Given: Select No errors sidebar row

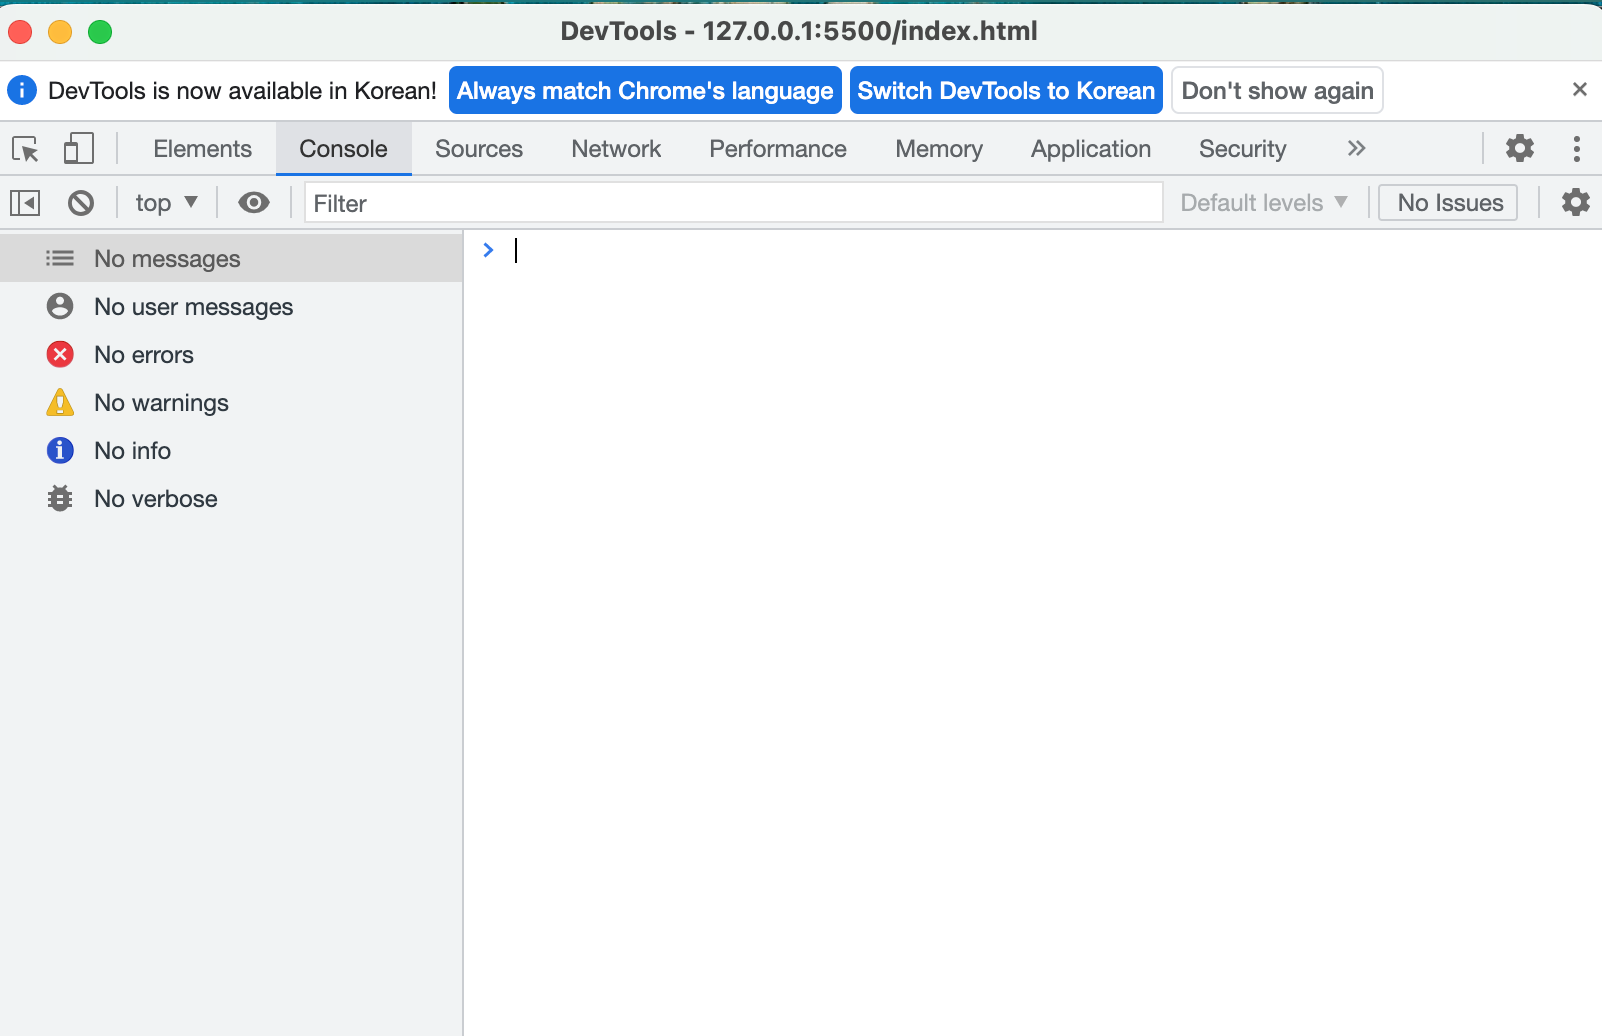Looking at the screenshot, I should pos(231,354).
